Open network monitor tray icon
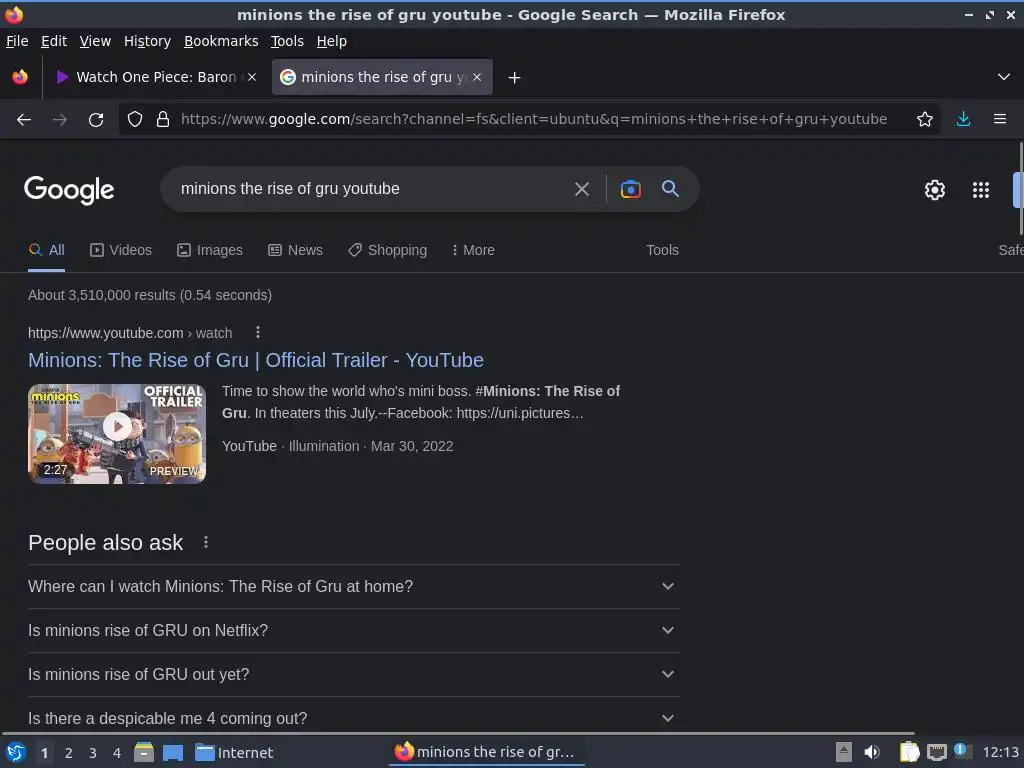 936,752
